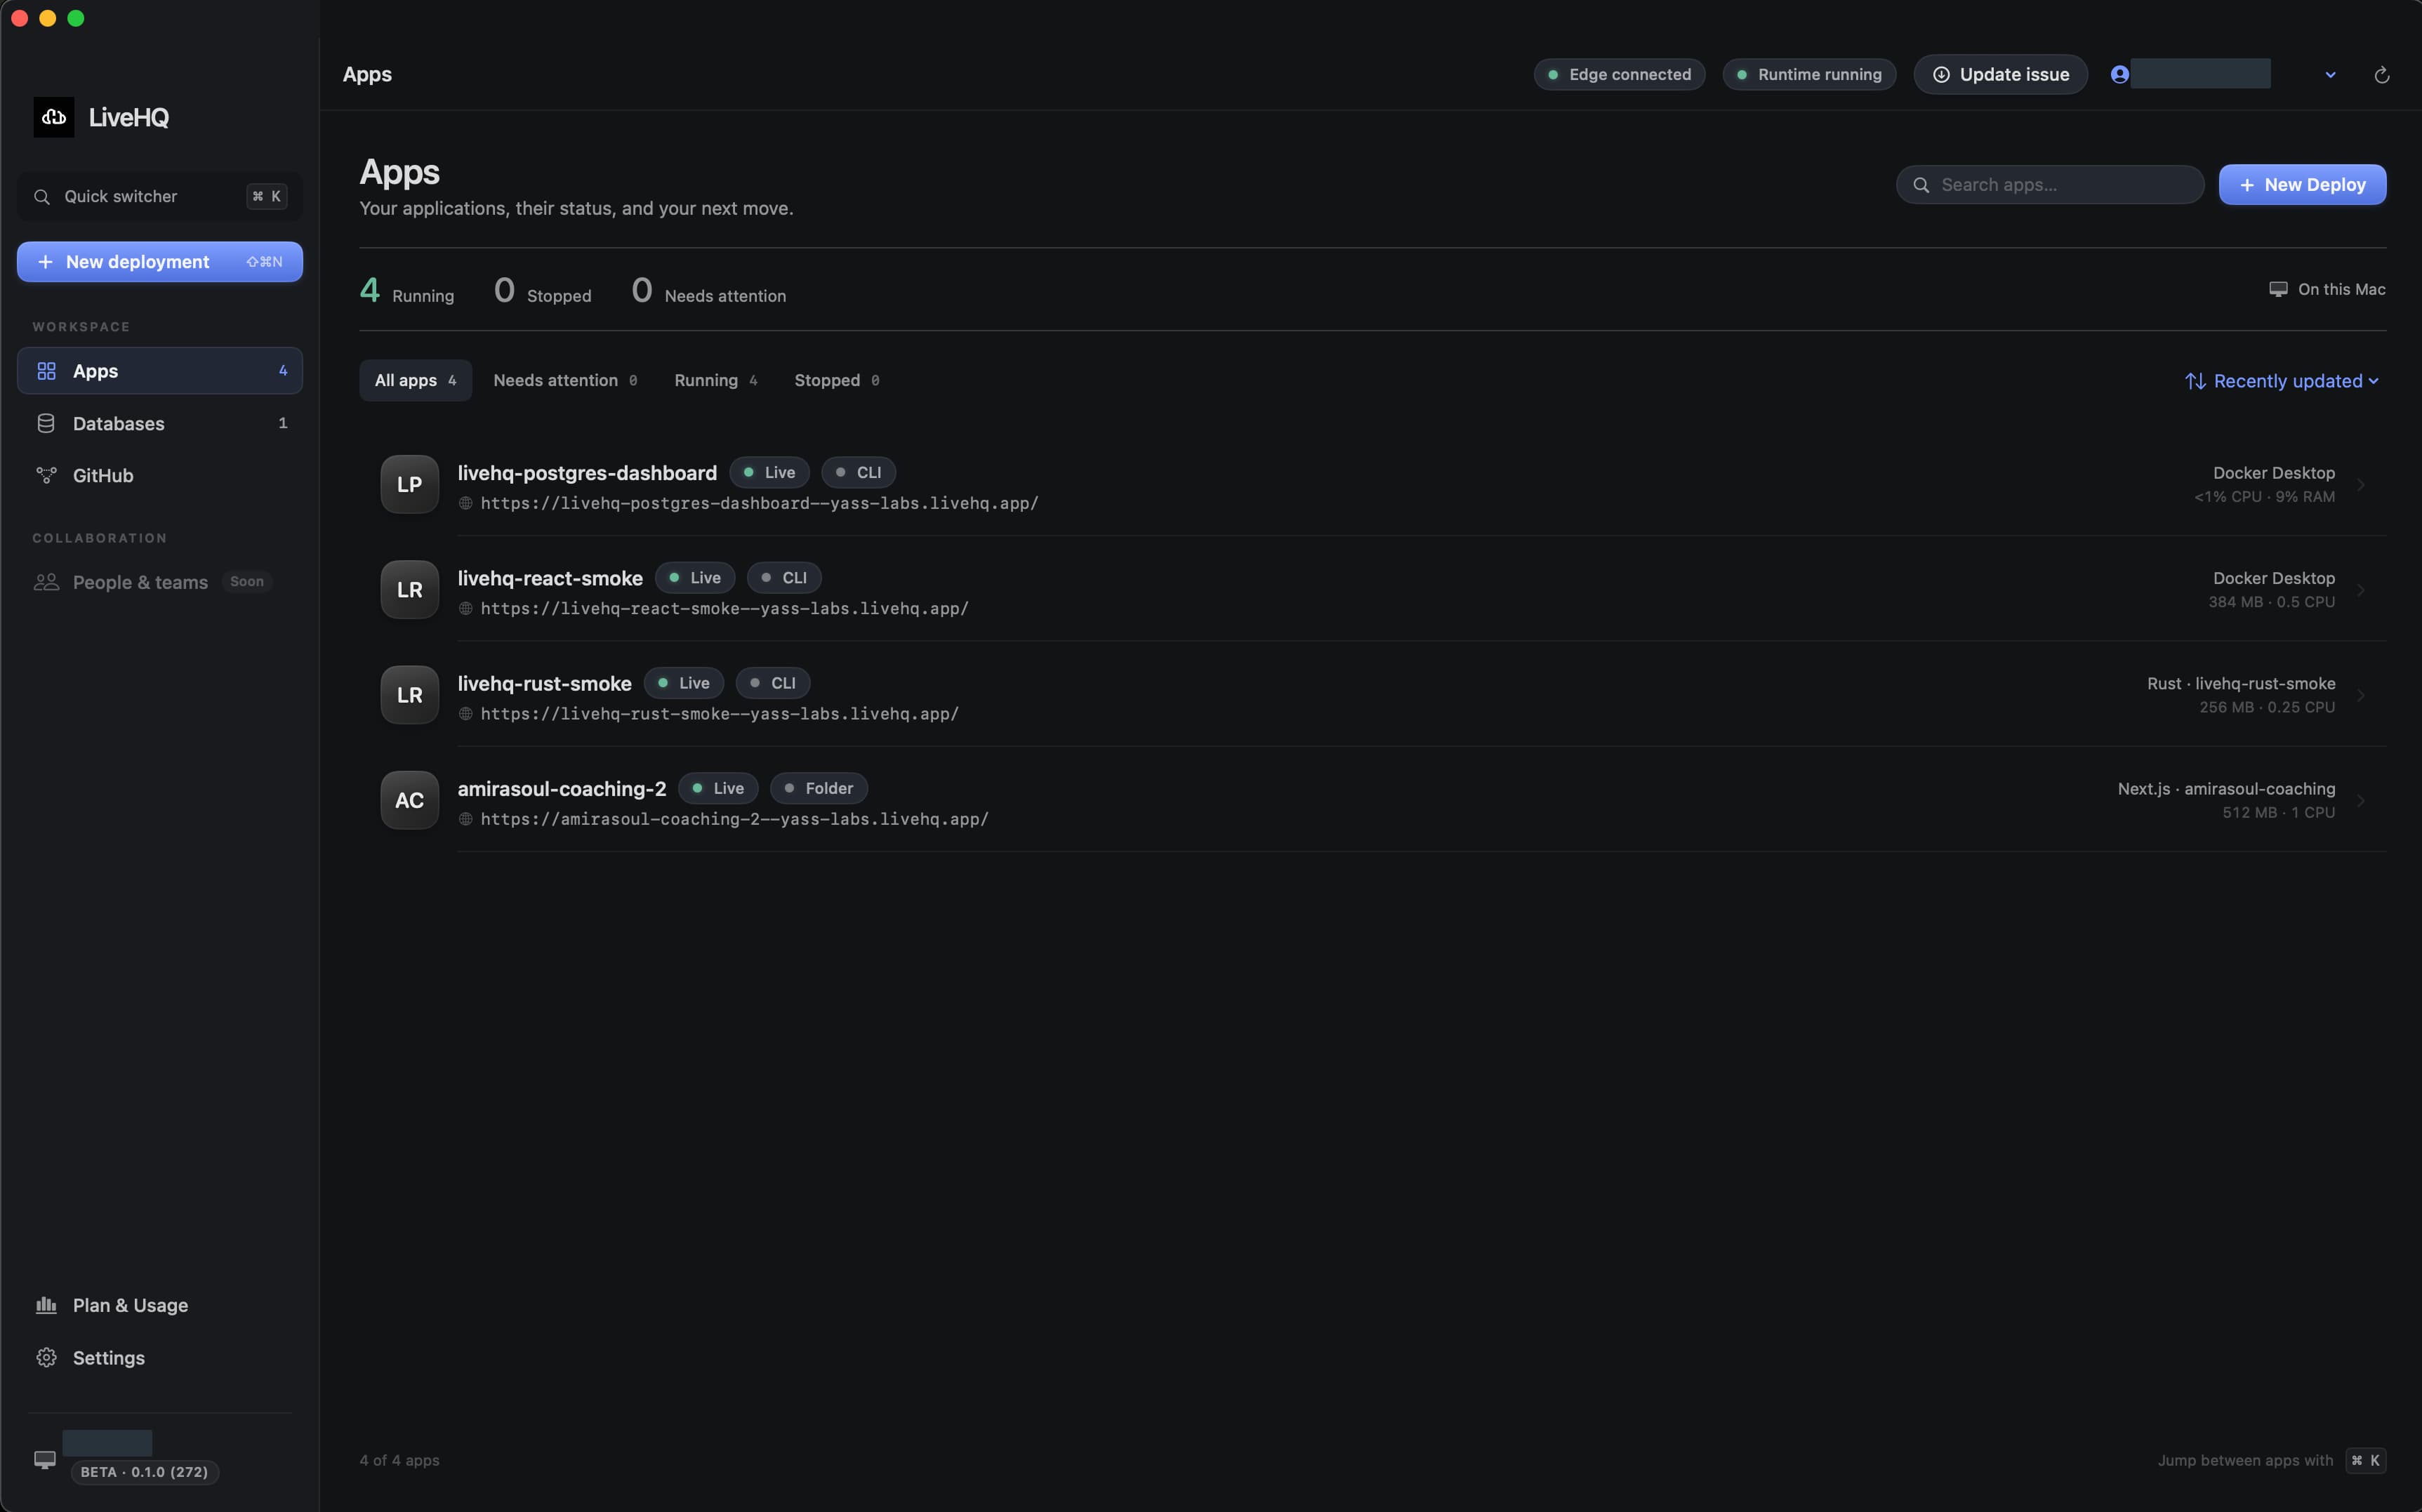The height and width of the screenshot is (1512, 2422).
Task: Click the Plan & Usage bar chart icon
Action: tap(46, 1305)
